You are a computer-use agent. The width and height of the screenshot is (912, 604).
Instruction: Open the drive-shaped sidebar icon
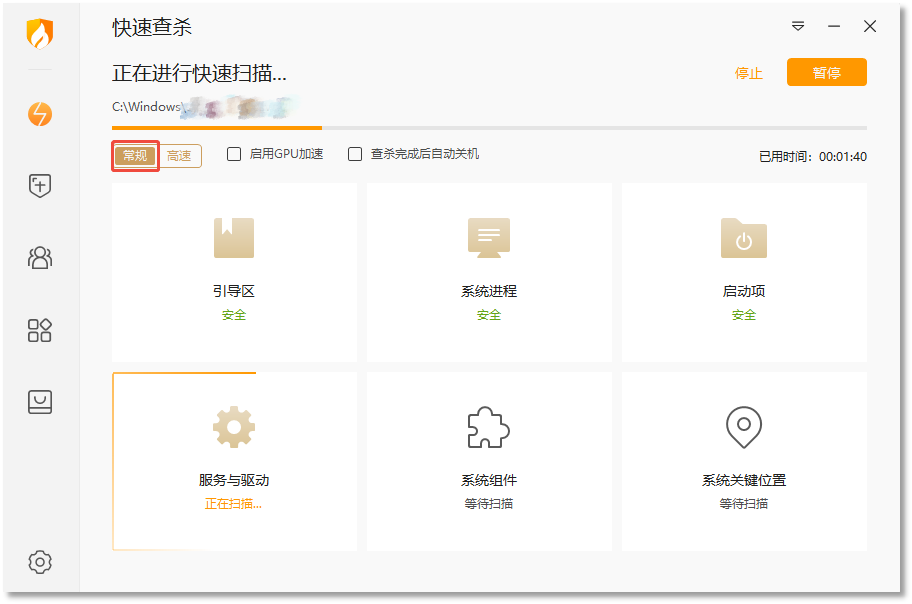[x=40, y=402]
